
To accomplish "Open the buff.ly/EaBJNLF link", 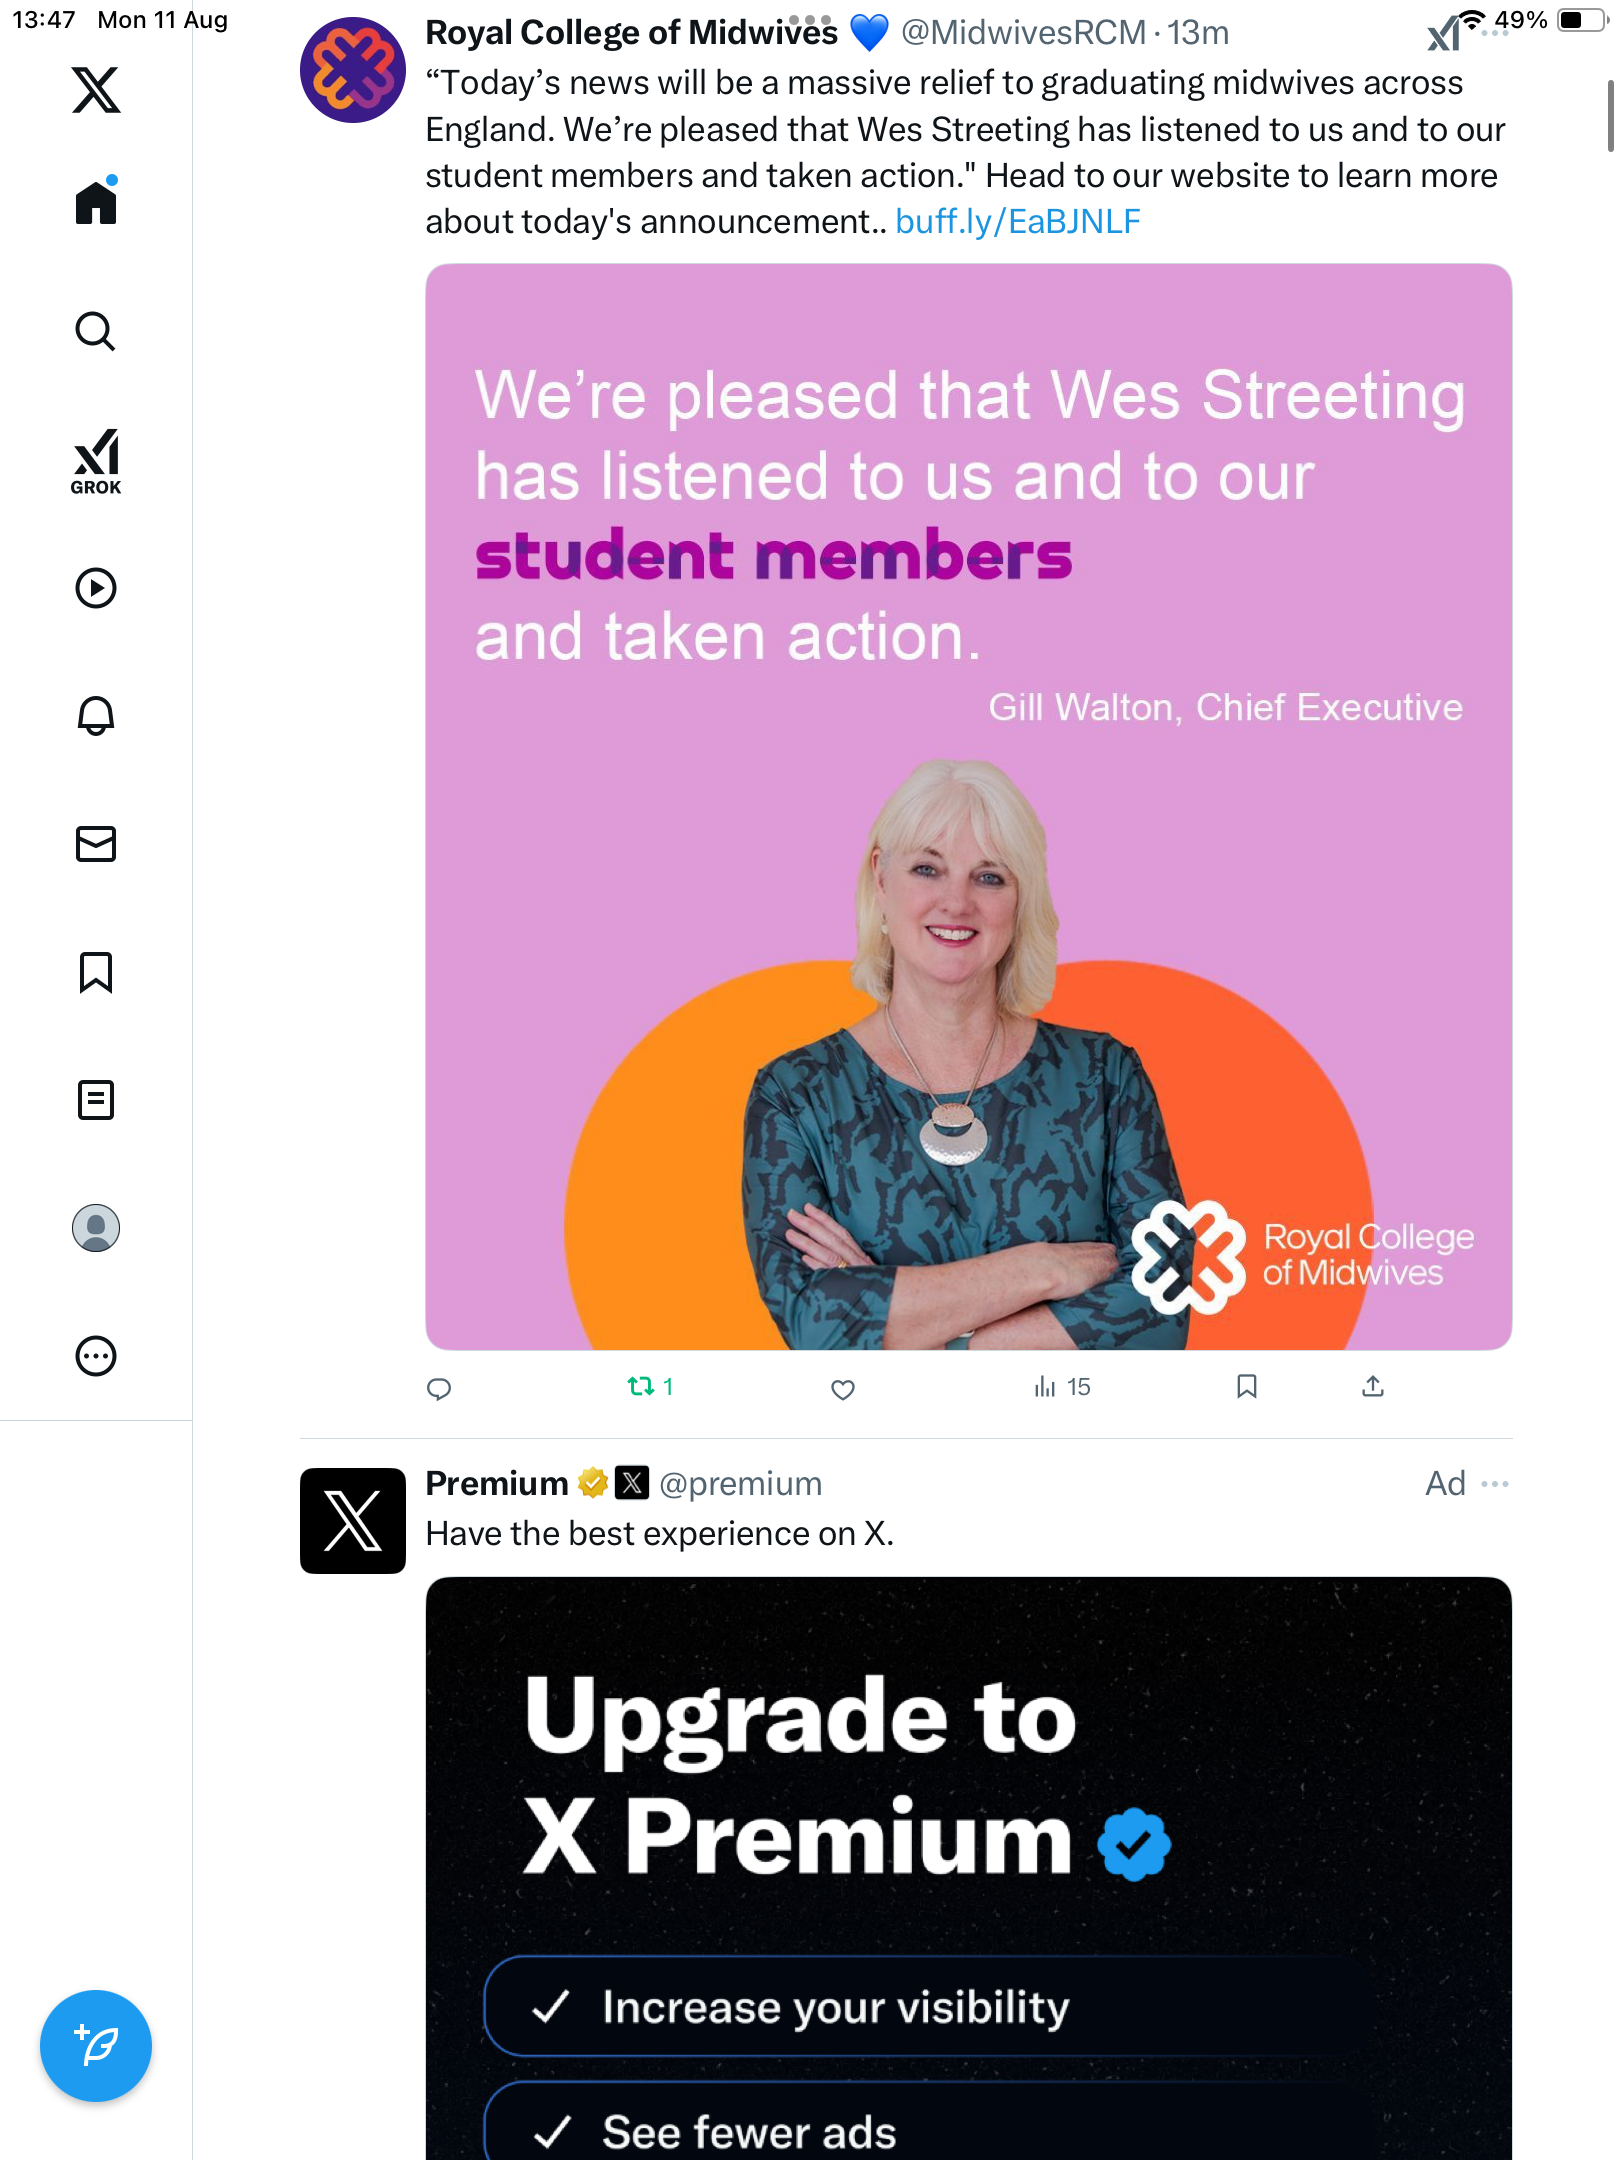I will pos(1017,222).
